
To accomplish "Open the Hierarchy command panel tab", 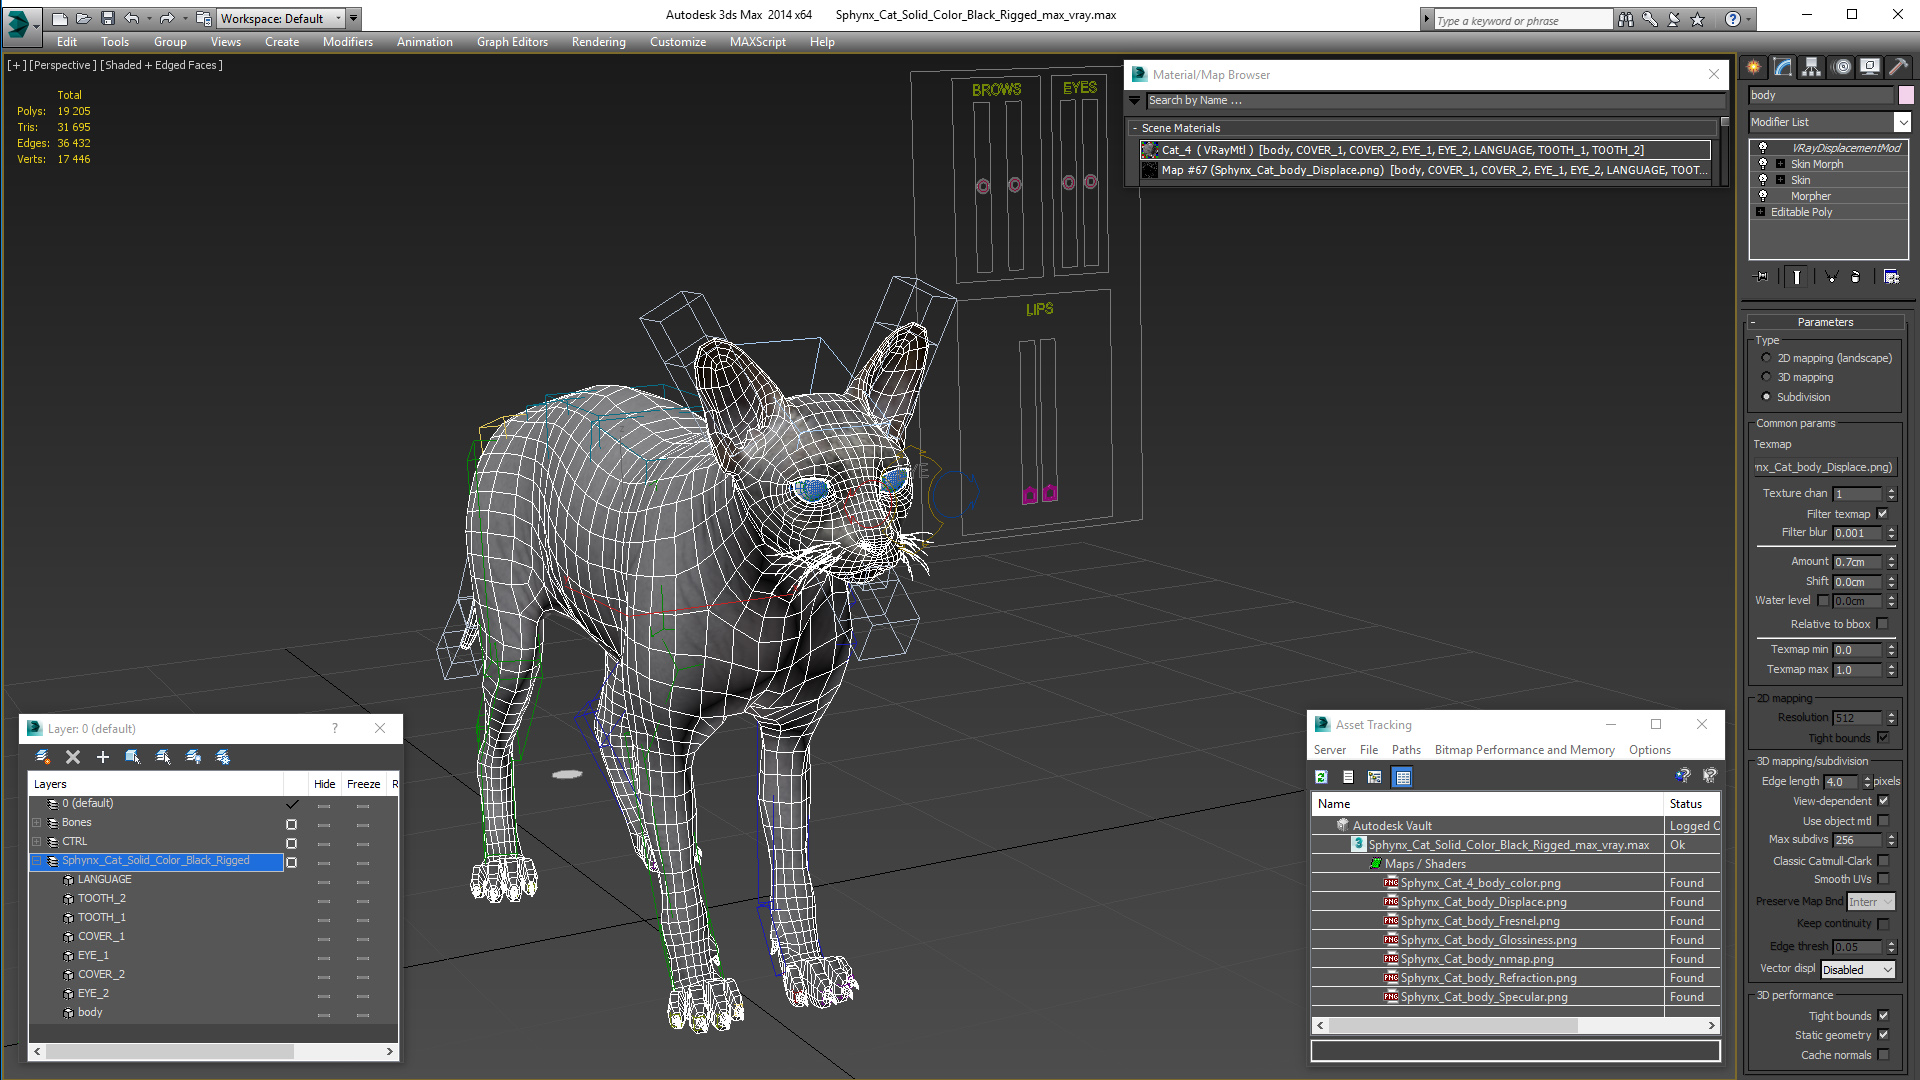I will click(x=1812, y=67).
